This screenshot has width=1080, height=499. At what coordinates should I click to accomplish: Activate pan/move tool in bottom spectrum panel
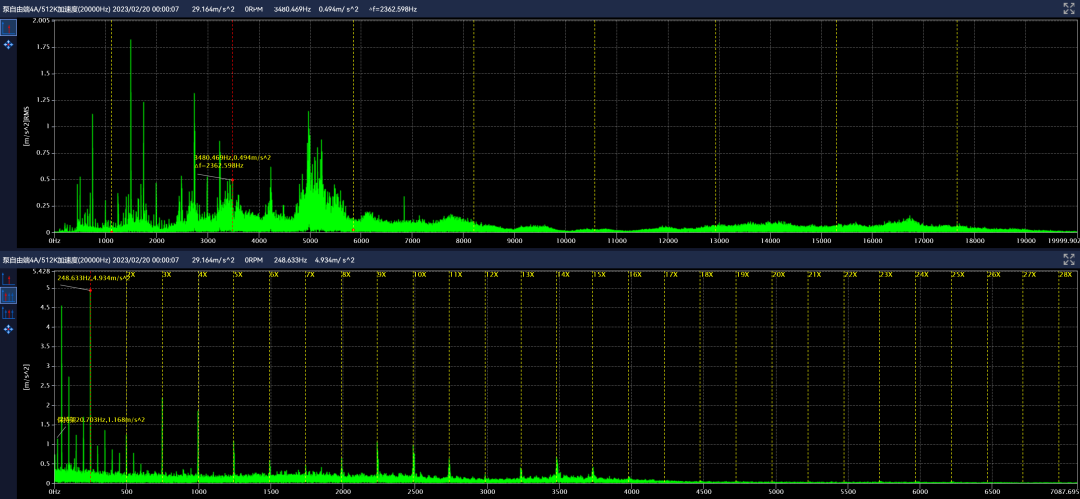pos(8,330)
